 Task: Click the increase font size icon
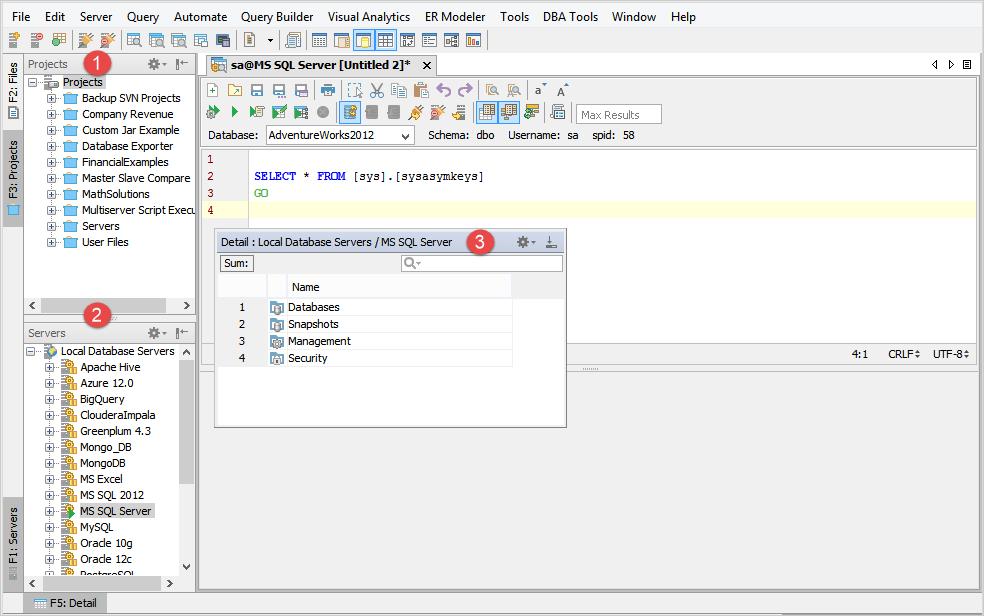click(563, 90)
